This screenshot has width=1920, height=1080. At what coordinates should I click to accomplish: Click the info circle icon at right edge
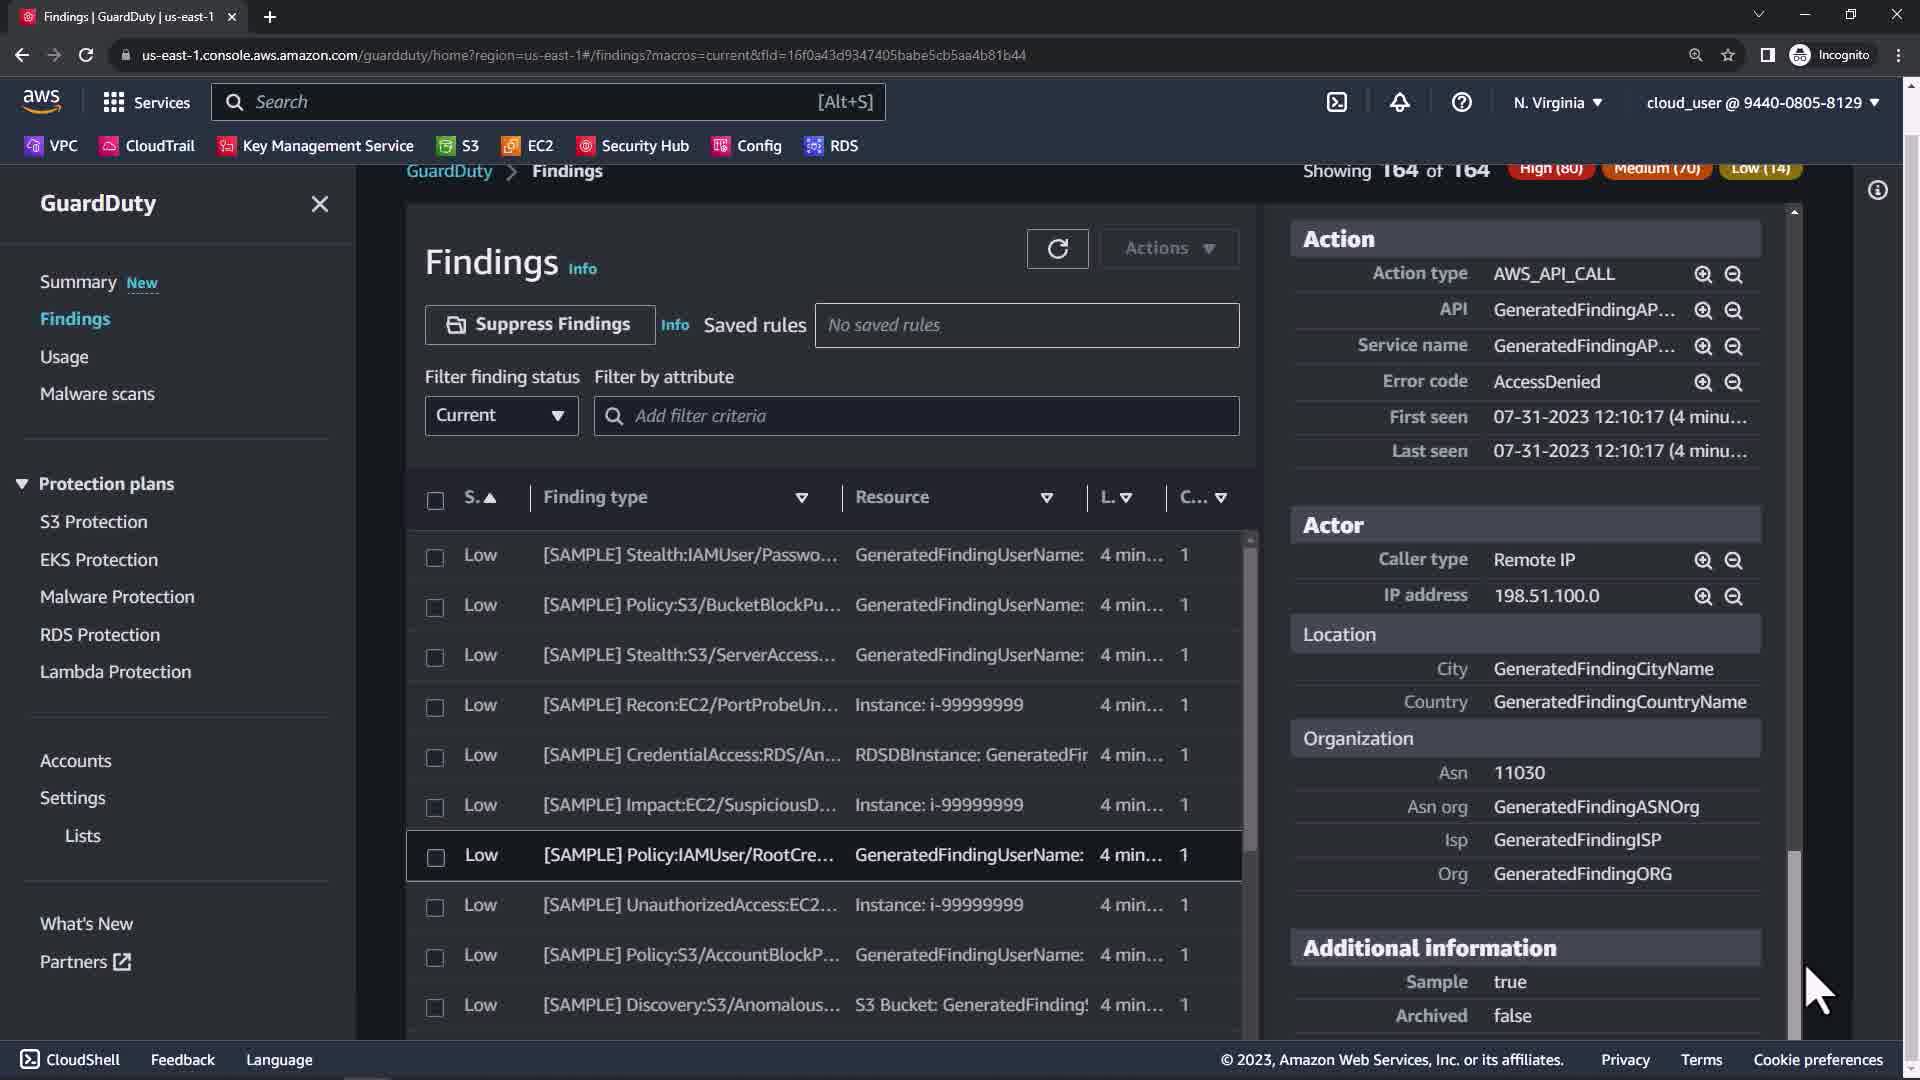coord(1877,190)
